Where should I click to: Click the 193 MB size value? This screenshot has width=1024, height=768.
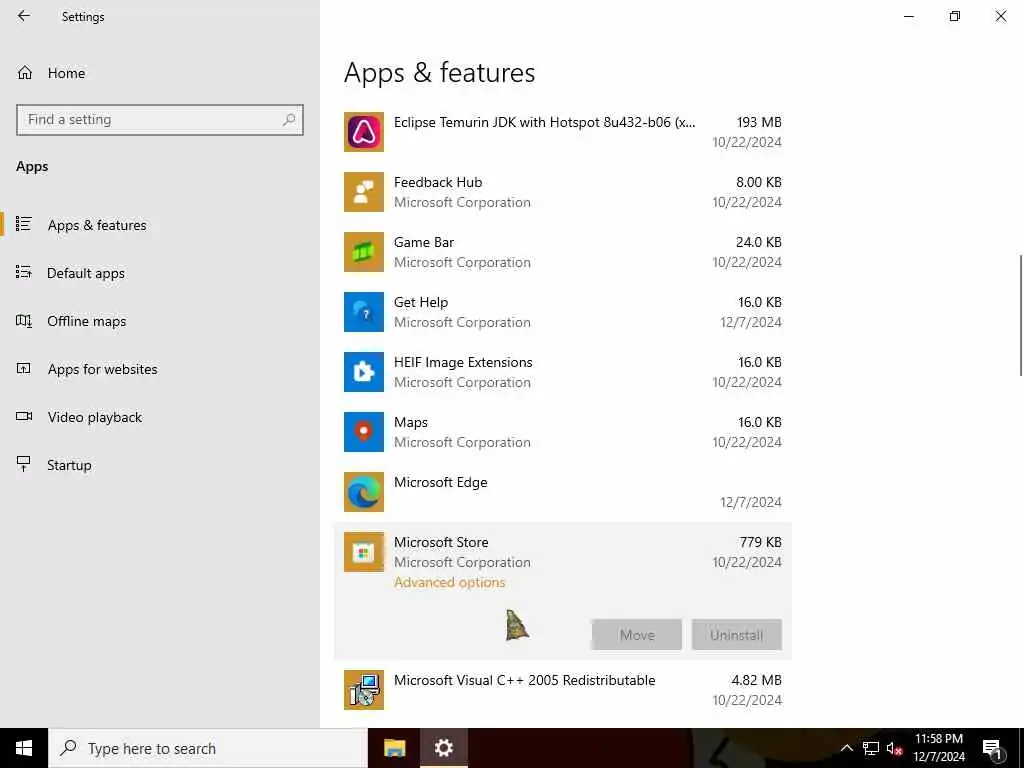[759, 122]
